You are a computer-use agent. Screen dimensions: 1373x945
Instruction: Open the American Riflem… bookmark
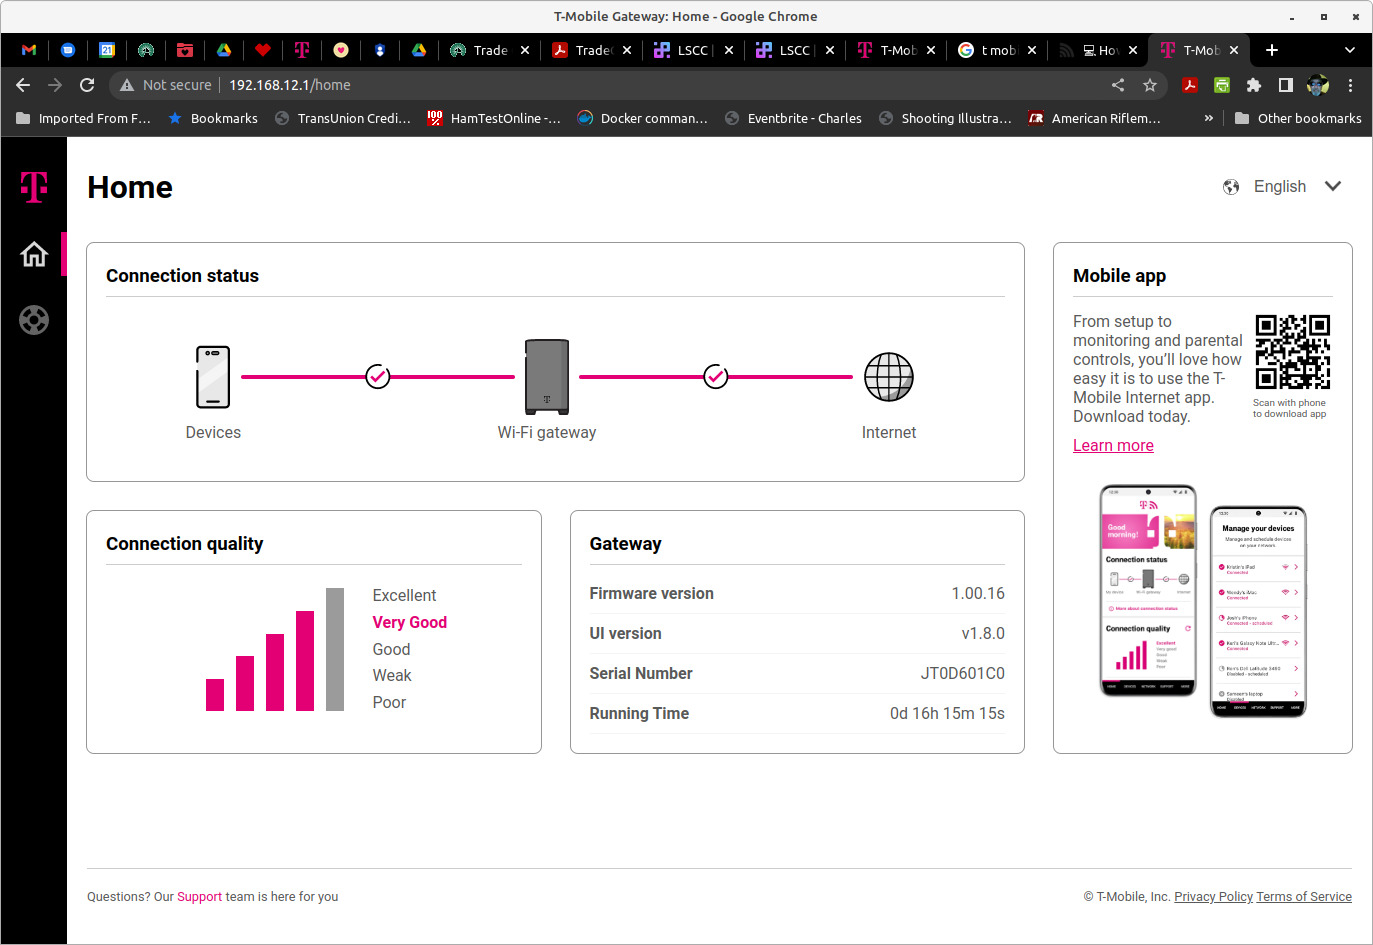pyautogui.click(x=1094, y=118)
